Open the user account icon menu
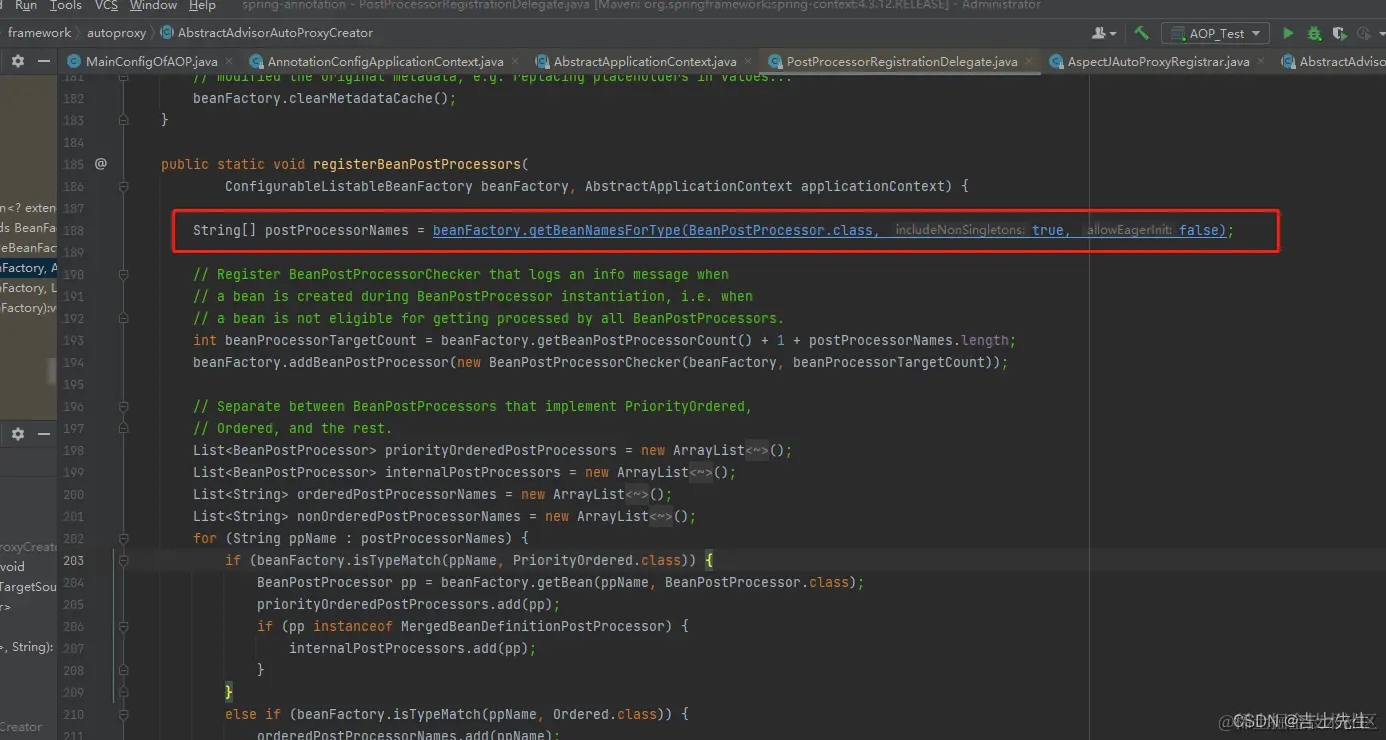Image resolution: width=1386 pixels, height=740 pixels. pyautogui.click(x=1105, y=33)
